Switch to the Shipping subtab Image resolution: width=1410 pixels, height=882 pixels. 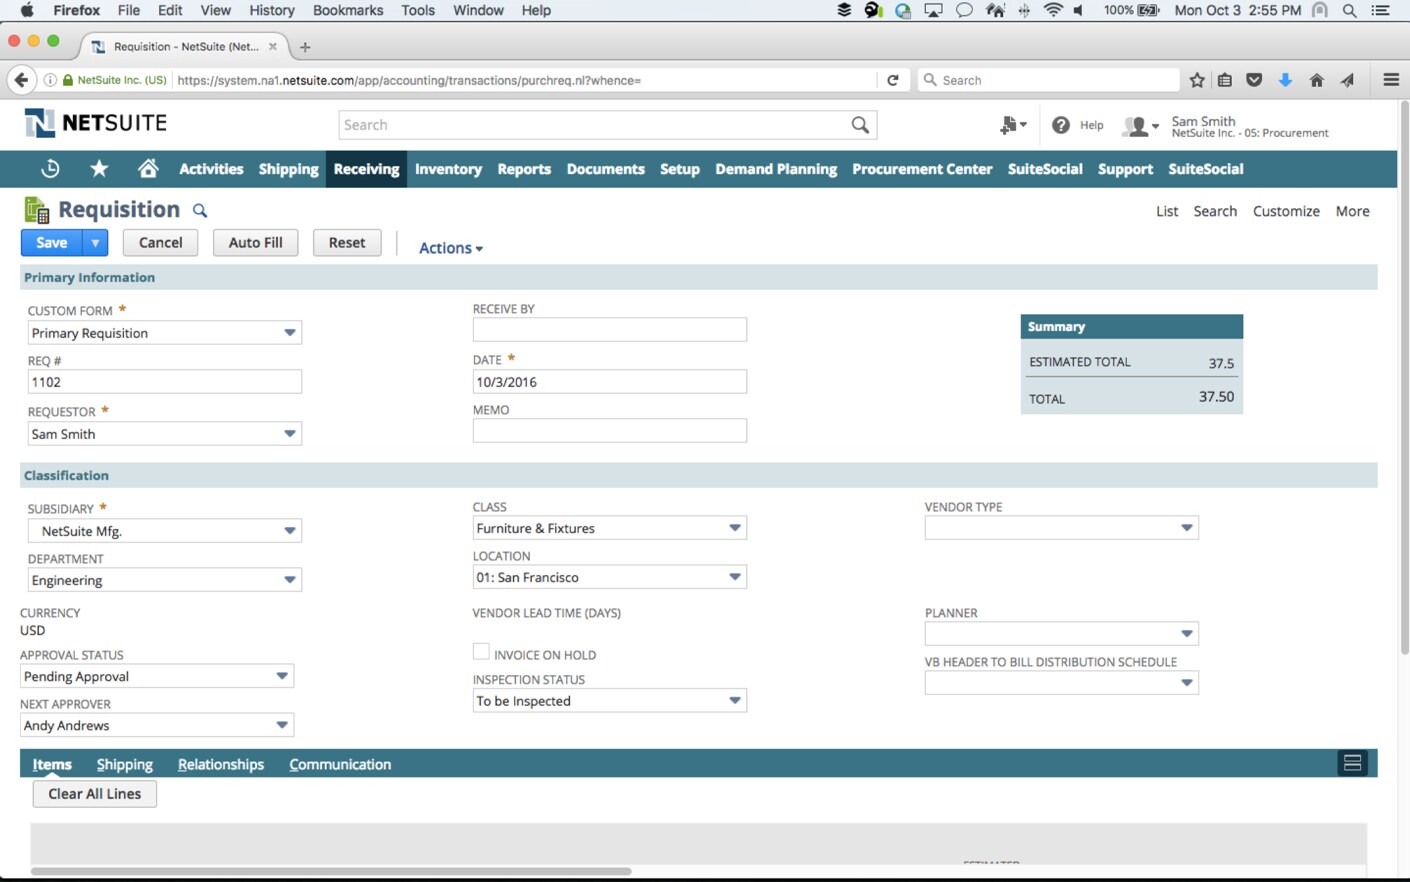click(x=125, y=764)
